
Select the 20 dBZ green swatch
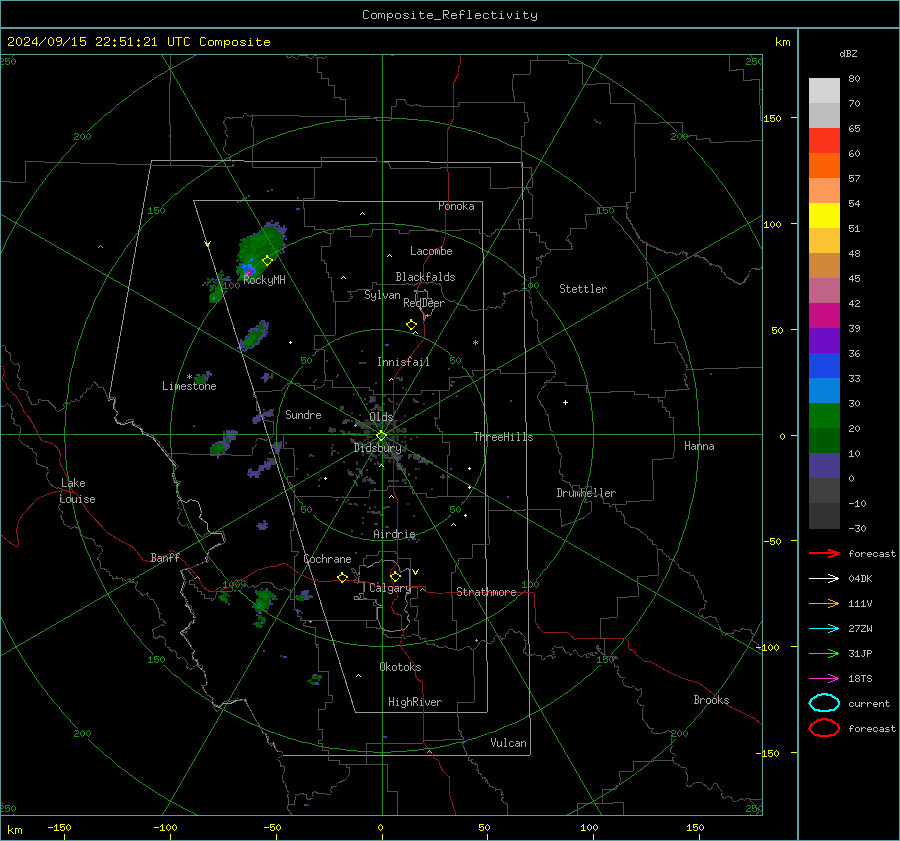[824, 415]
